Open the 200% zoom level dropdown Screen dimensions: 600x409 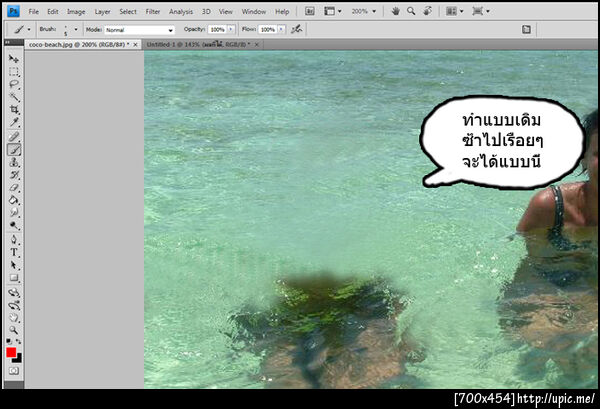[x=364, y=11]
